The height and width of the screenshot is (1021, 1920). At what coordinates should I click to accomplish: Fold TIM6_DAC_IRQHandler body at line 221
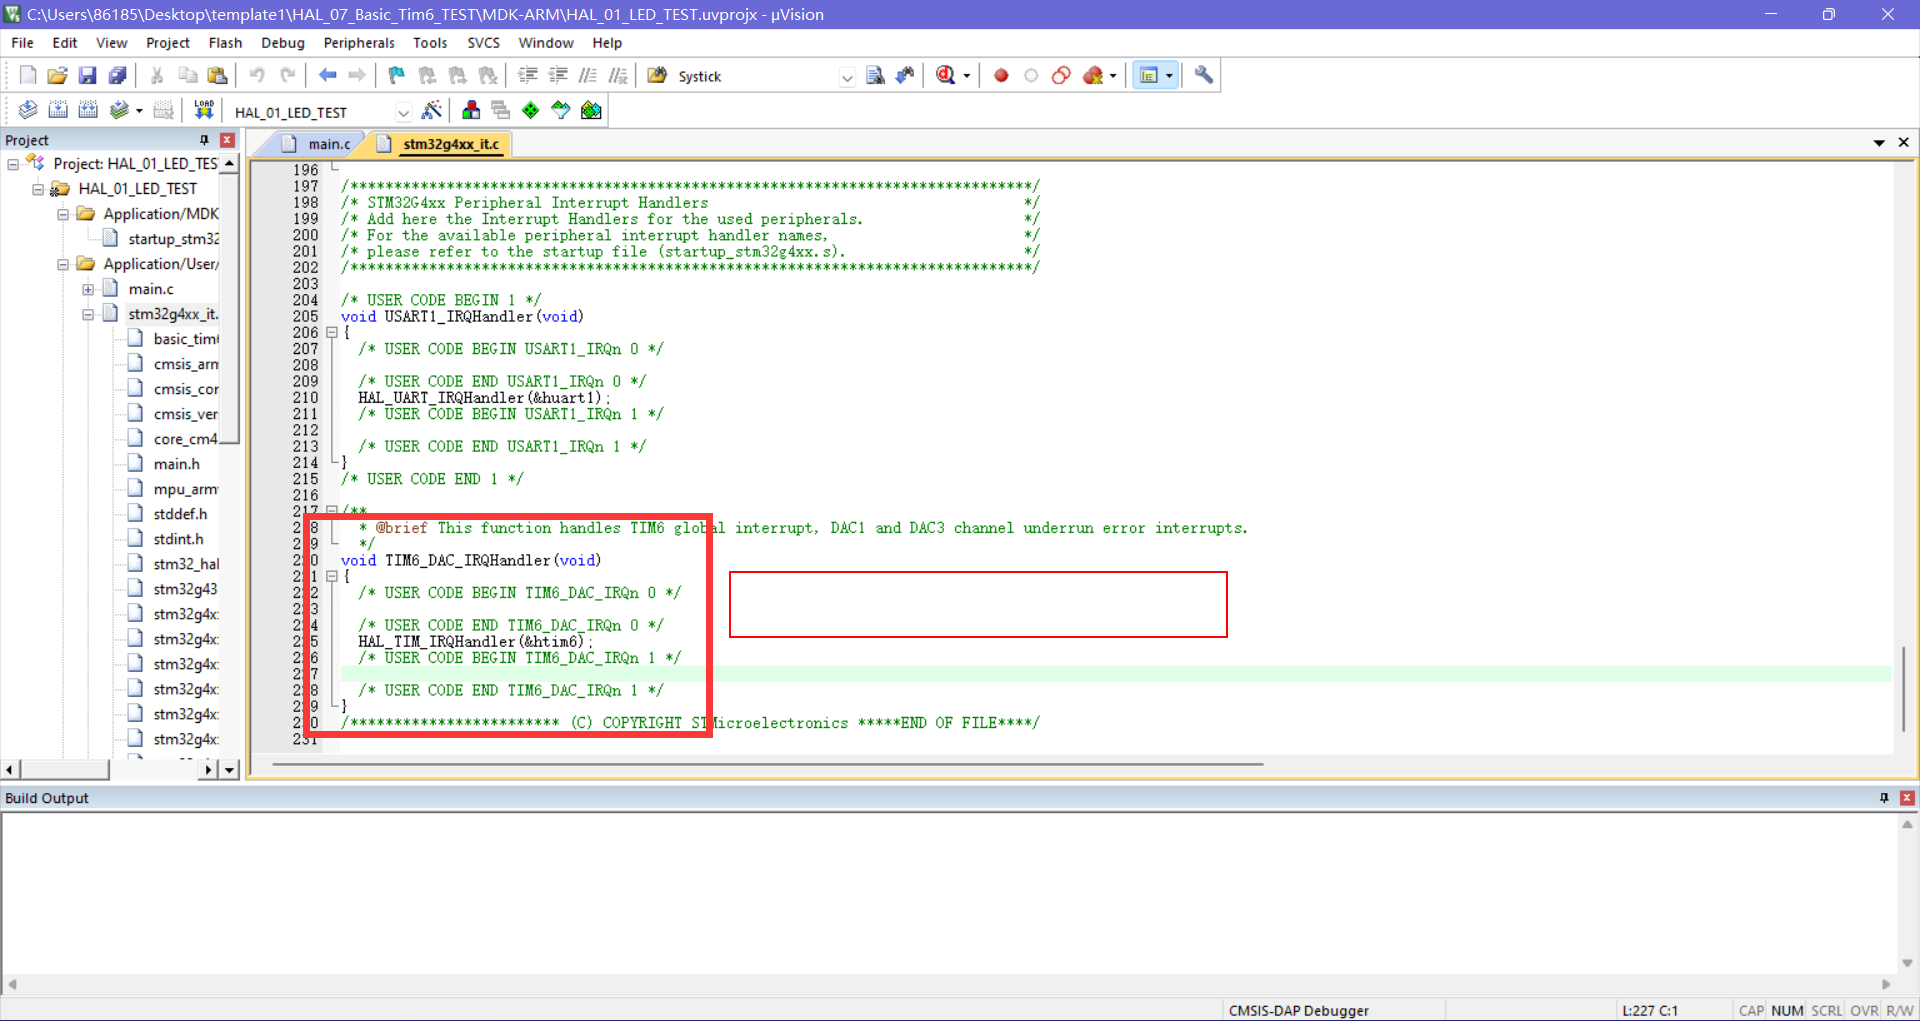[332, 577]
